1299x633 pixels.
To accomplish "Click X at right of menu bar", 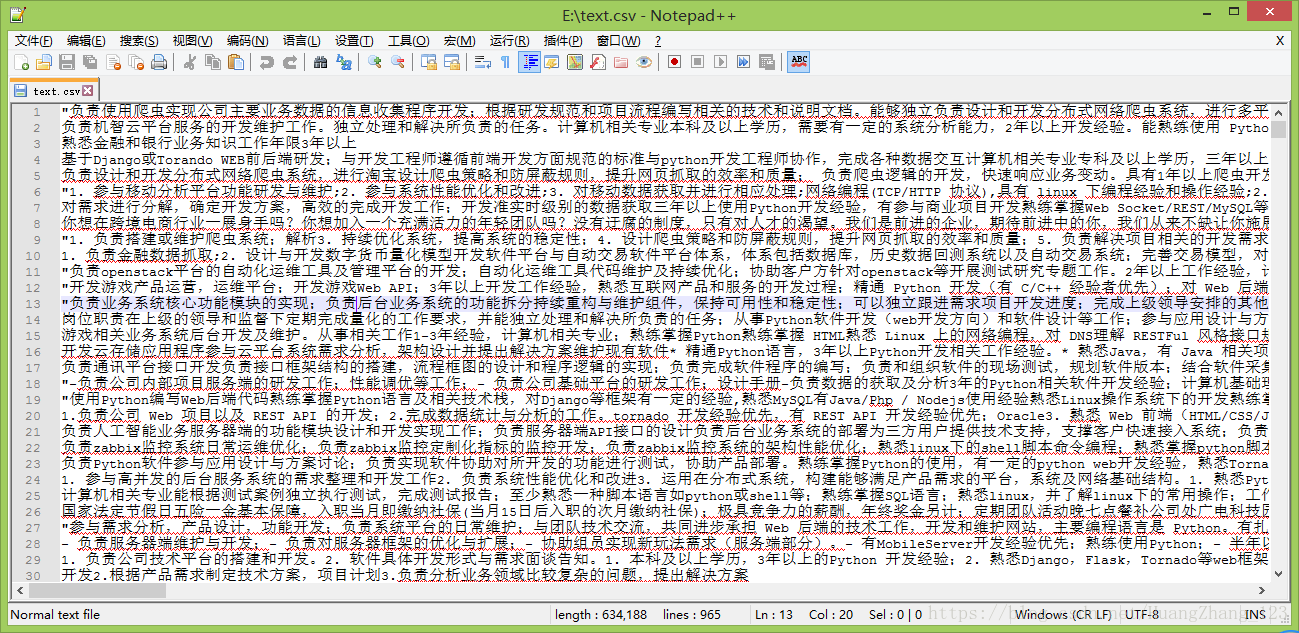I will 1280,41.
